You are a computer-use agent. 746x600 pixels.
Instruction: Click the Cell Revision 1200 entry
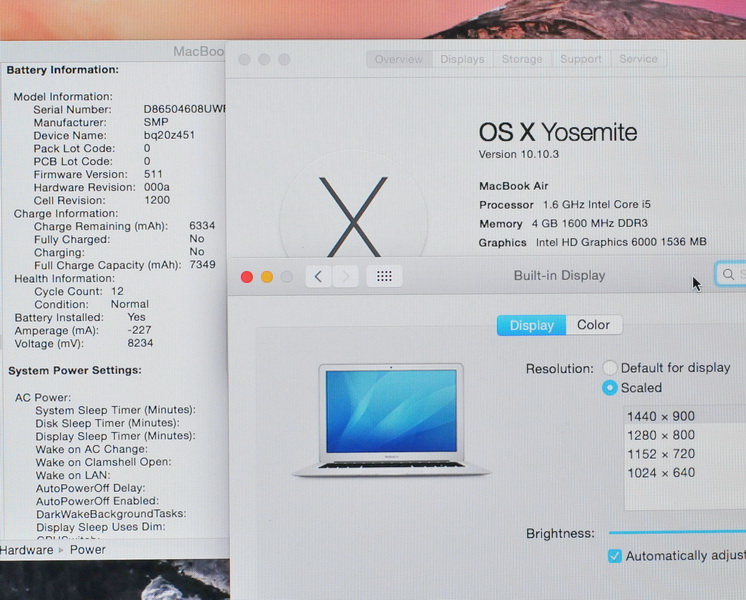click(102, 200)
